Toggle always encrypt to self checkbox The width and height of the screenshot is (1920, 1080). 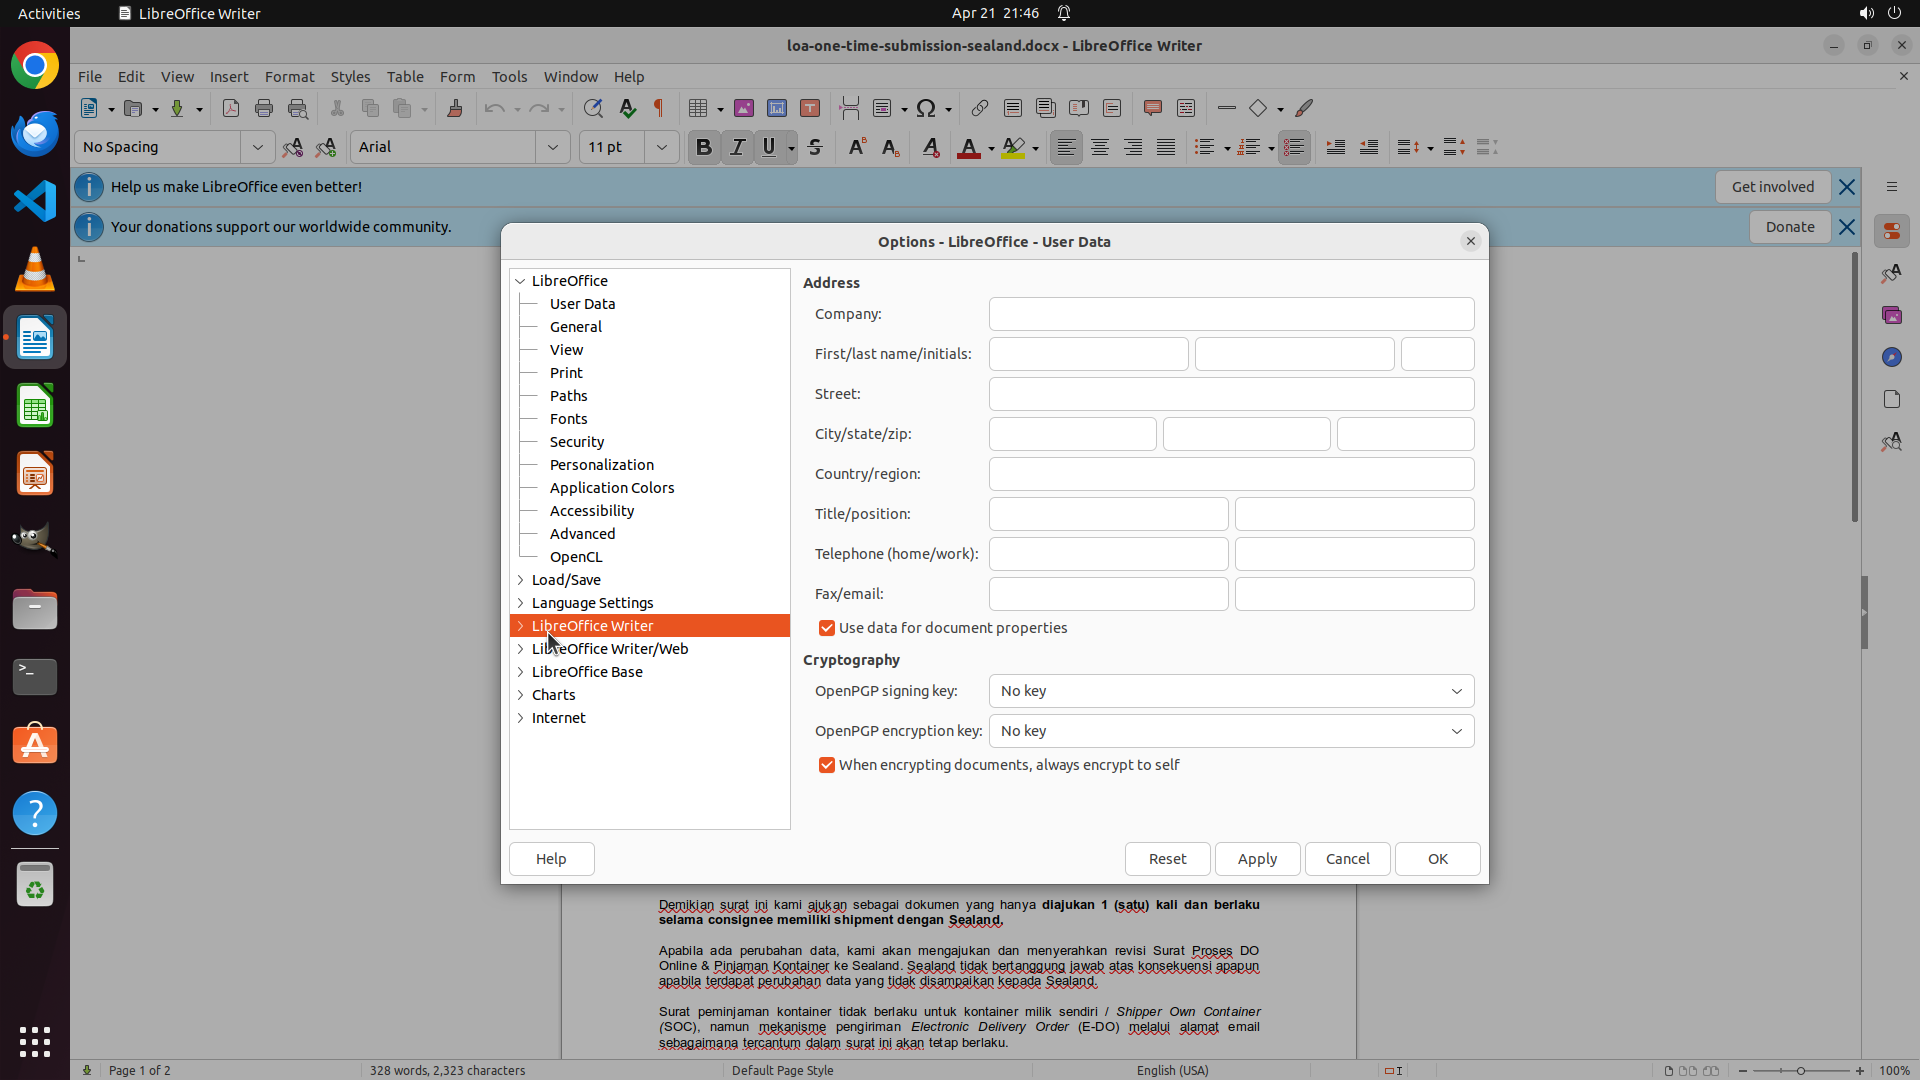pos(827,765)
